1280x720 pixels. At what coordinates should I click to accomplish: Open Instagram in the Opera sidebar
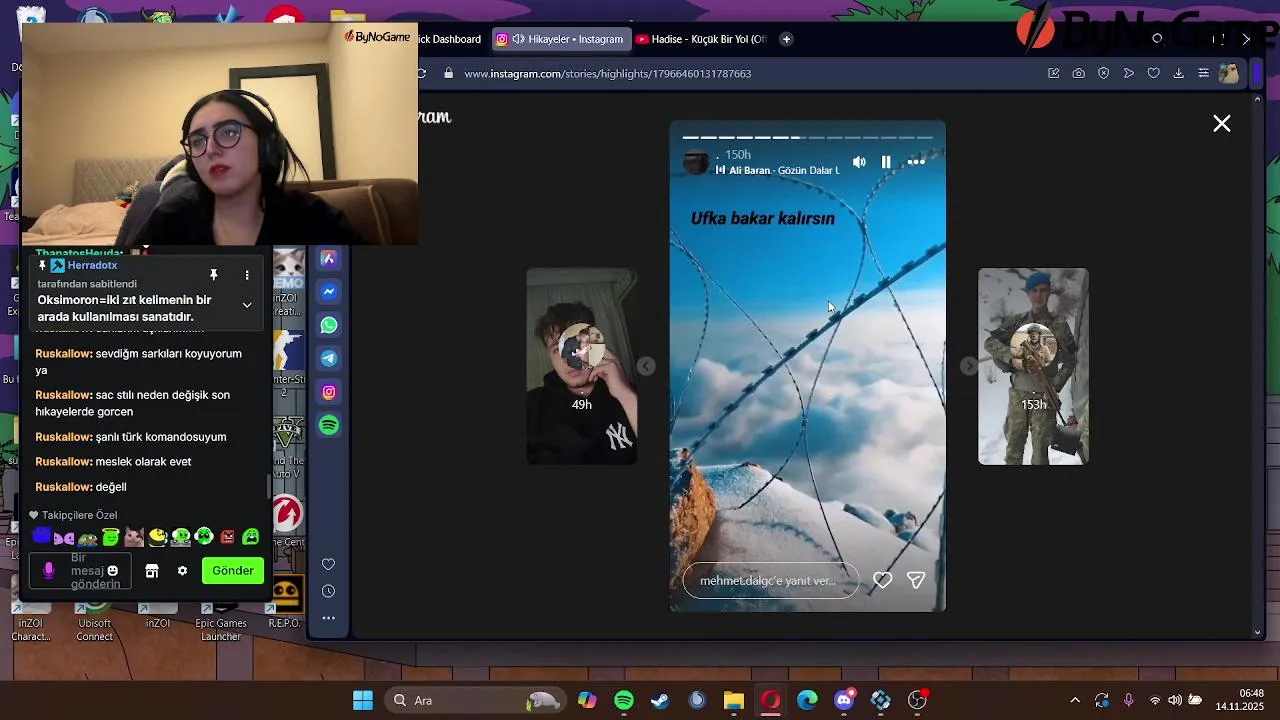pos(328,392)
